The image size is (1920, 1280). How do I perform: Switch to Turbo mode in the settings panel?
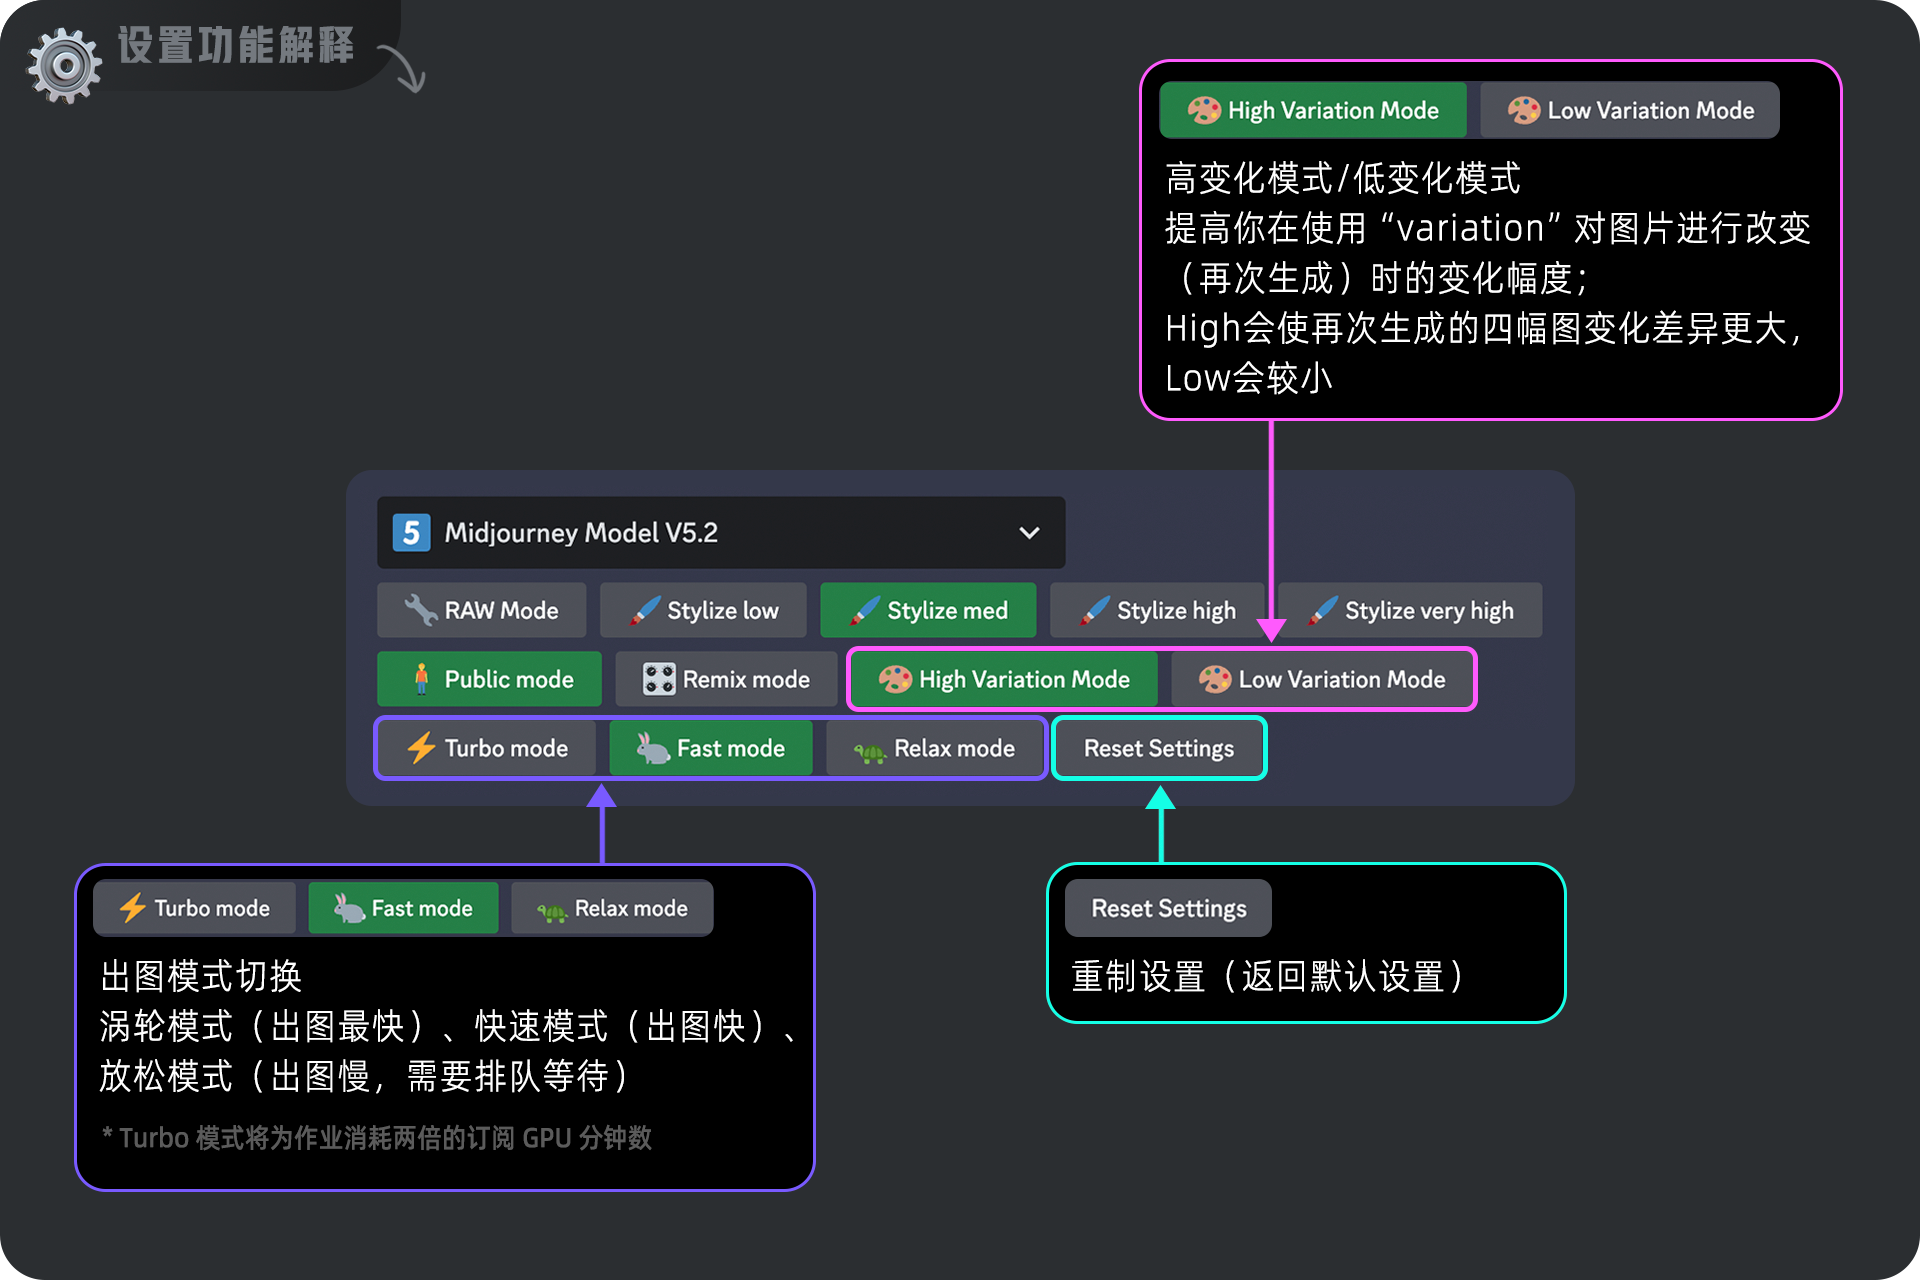pos(487,748)
